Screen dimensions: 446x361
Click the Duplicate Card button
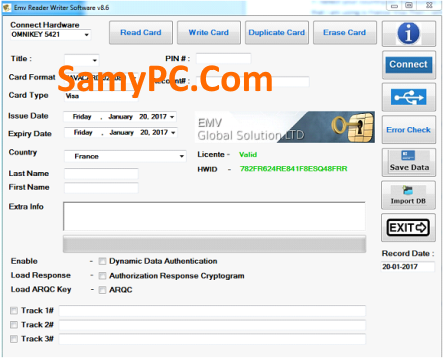coord(277,33)
